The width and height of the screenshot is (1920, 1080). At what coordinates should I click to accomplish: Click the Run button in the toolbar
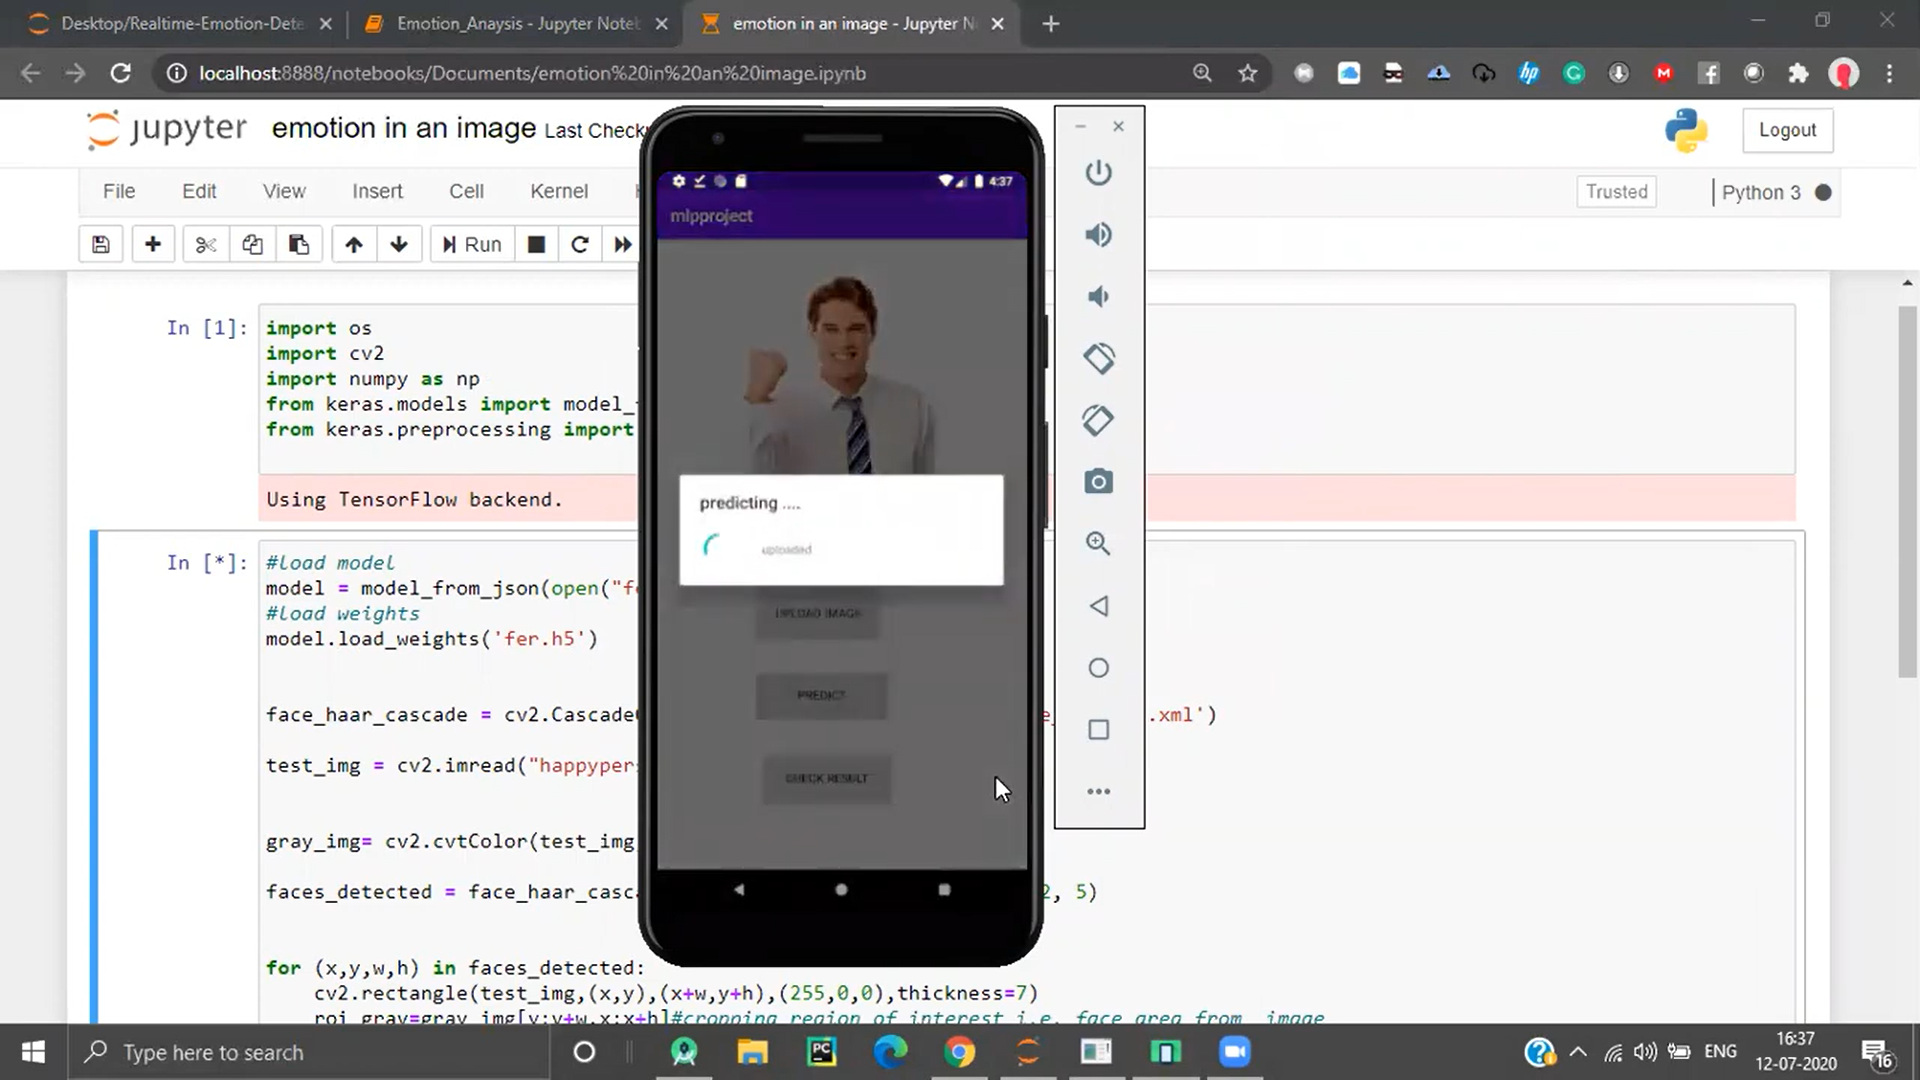click(x=472, y=244)
